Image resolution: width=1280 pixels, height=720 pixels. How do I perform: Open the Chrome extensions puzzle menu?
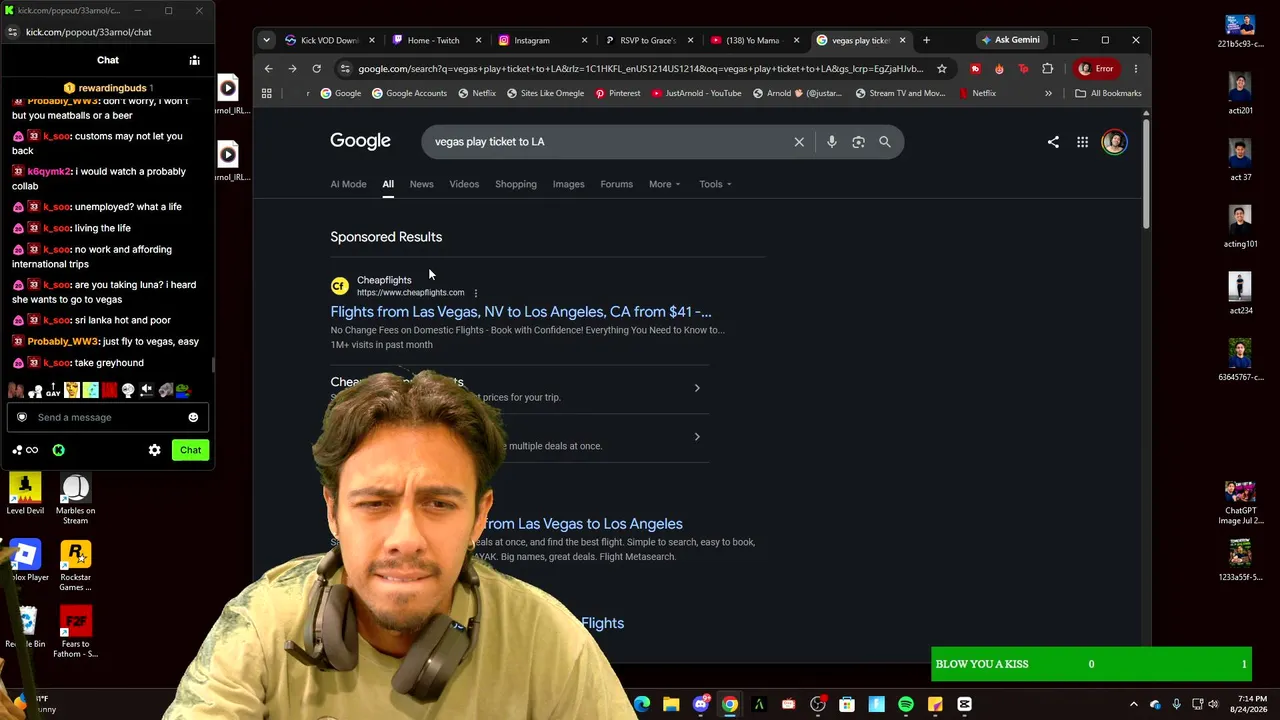click(x=1048, y=69)
